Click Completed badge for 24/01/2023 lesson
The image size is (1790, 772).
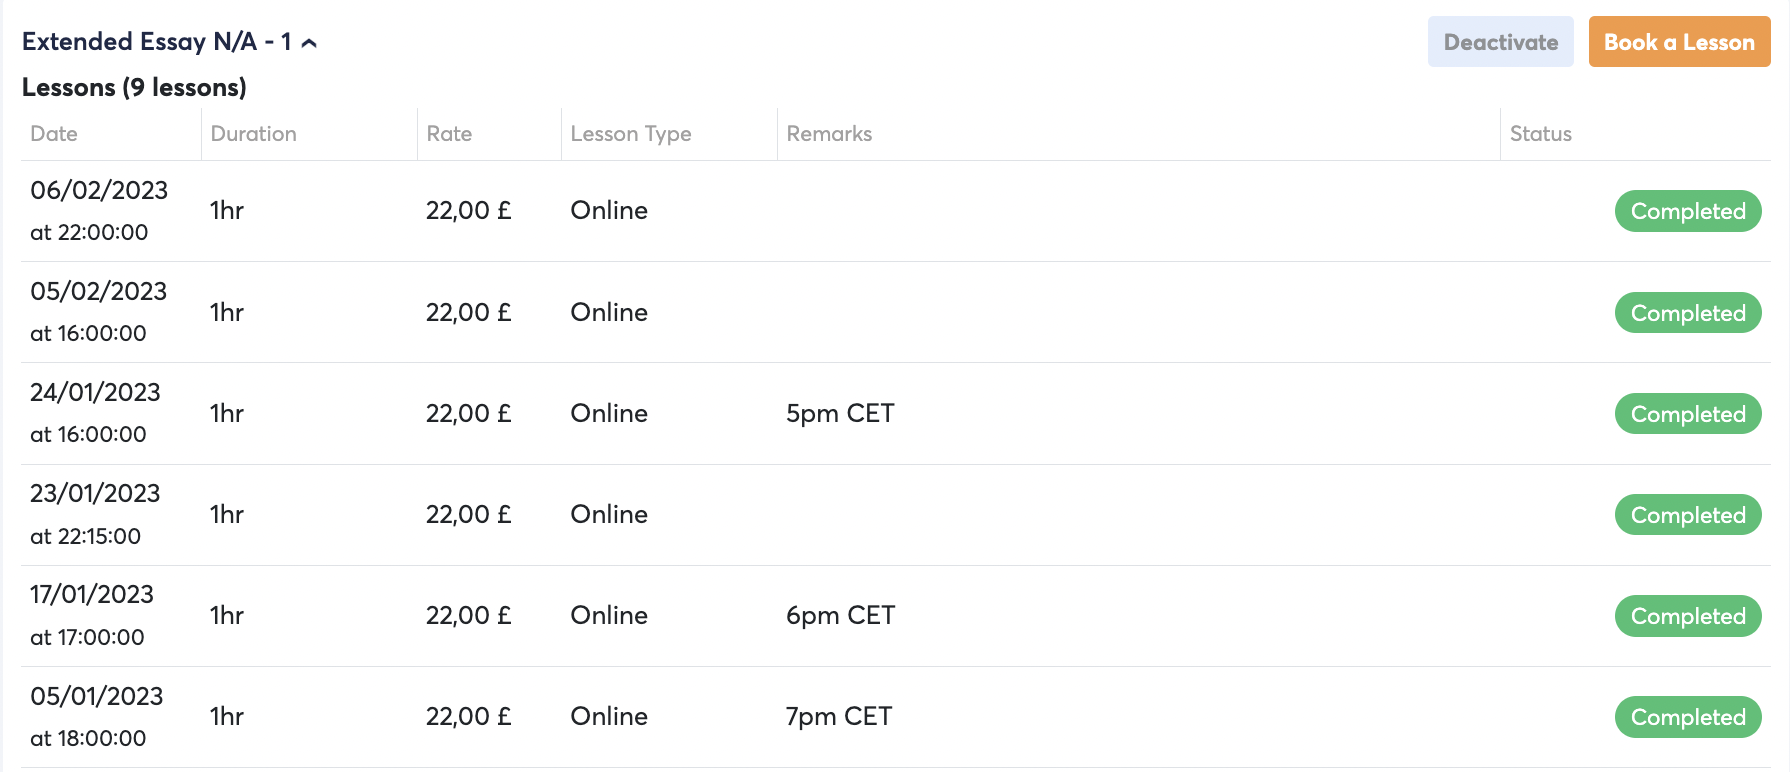coord(1687,414)
